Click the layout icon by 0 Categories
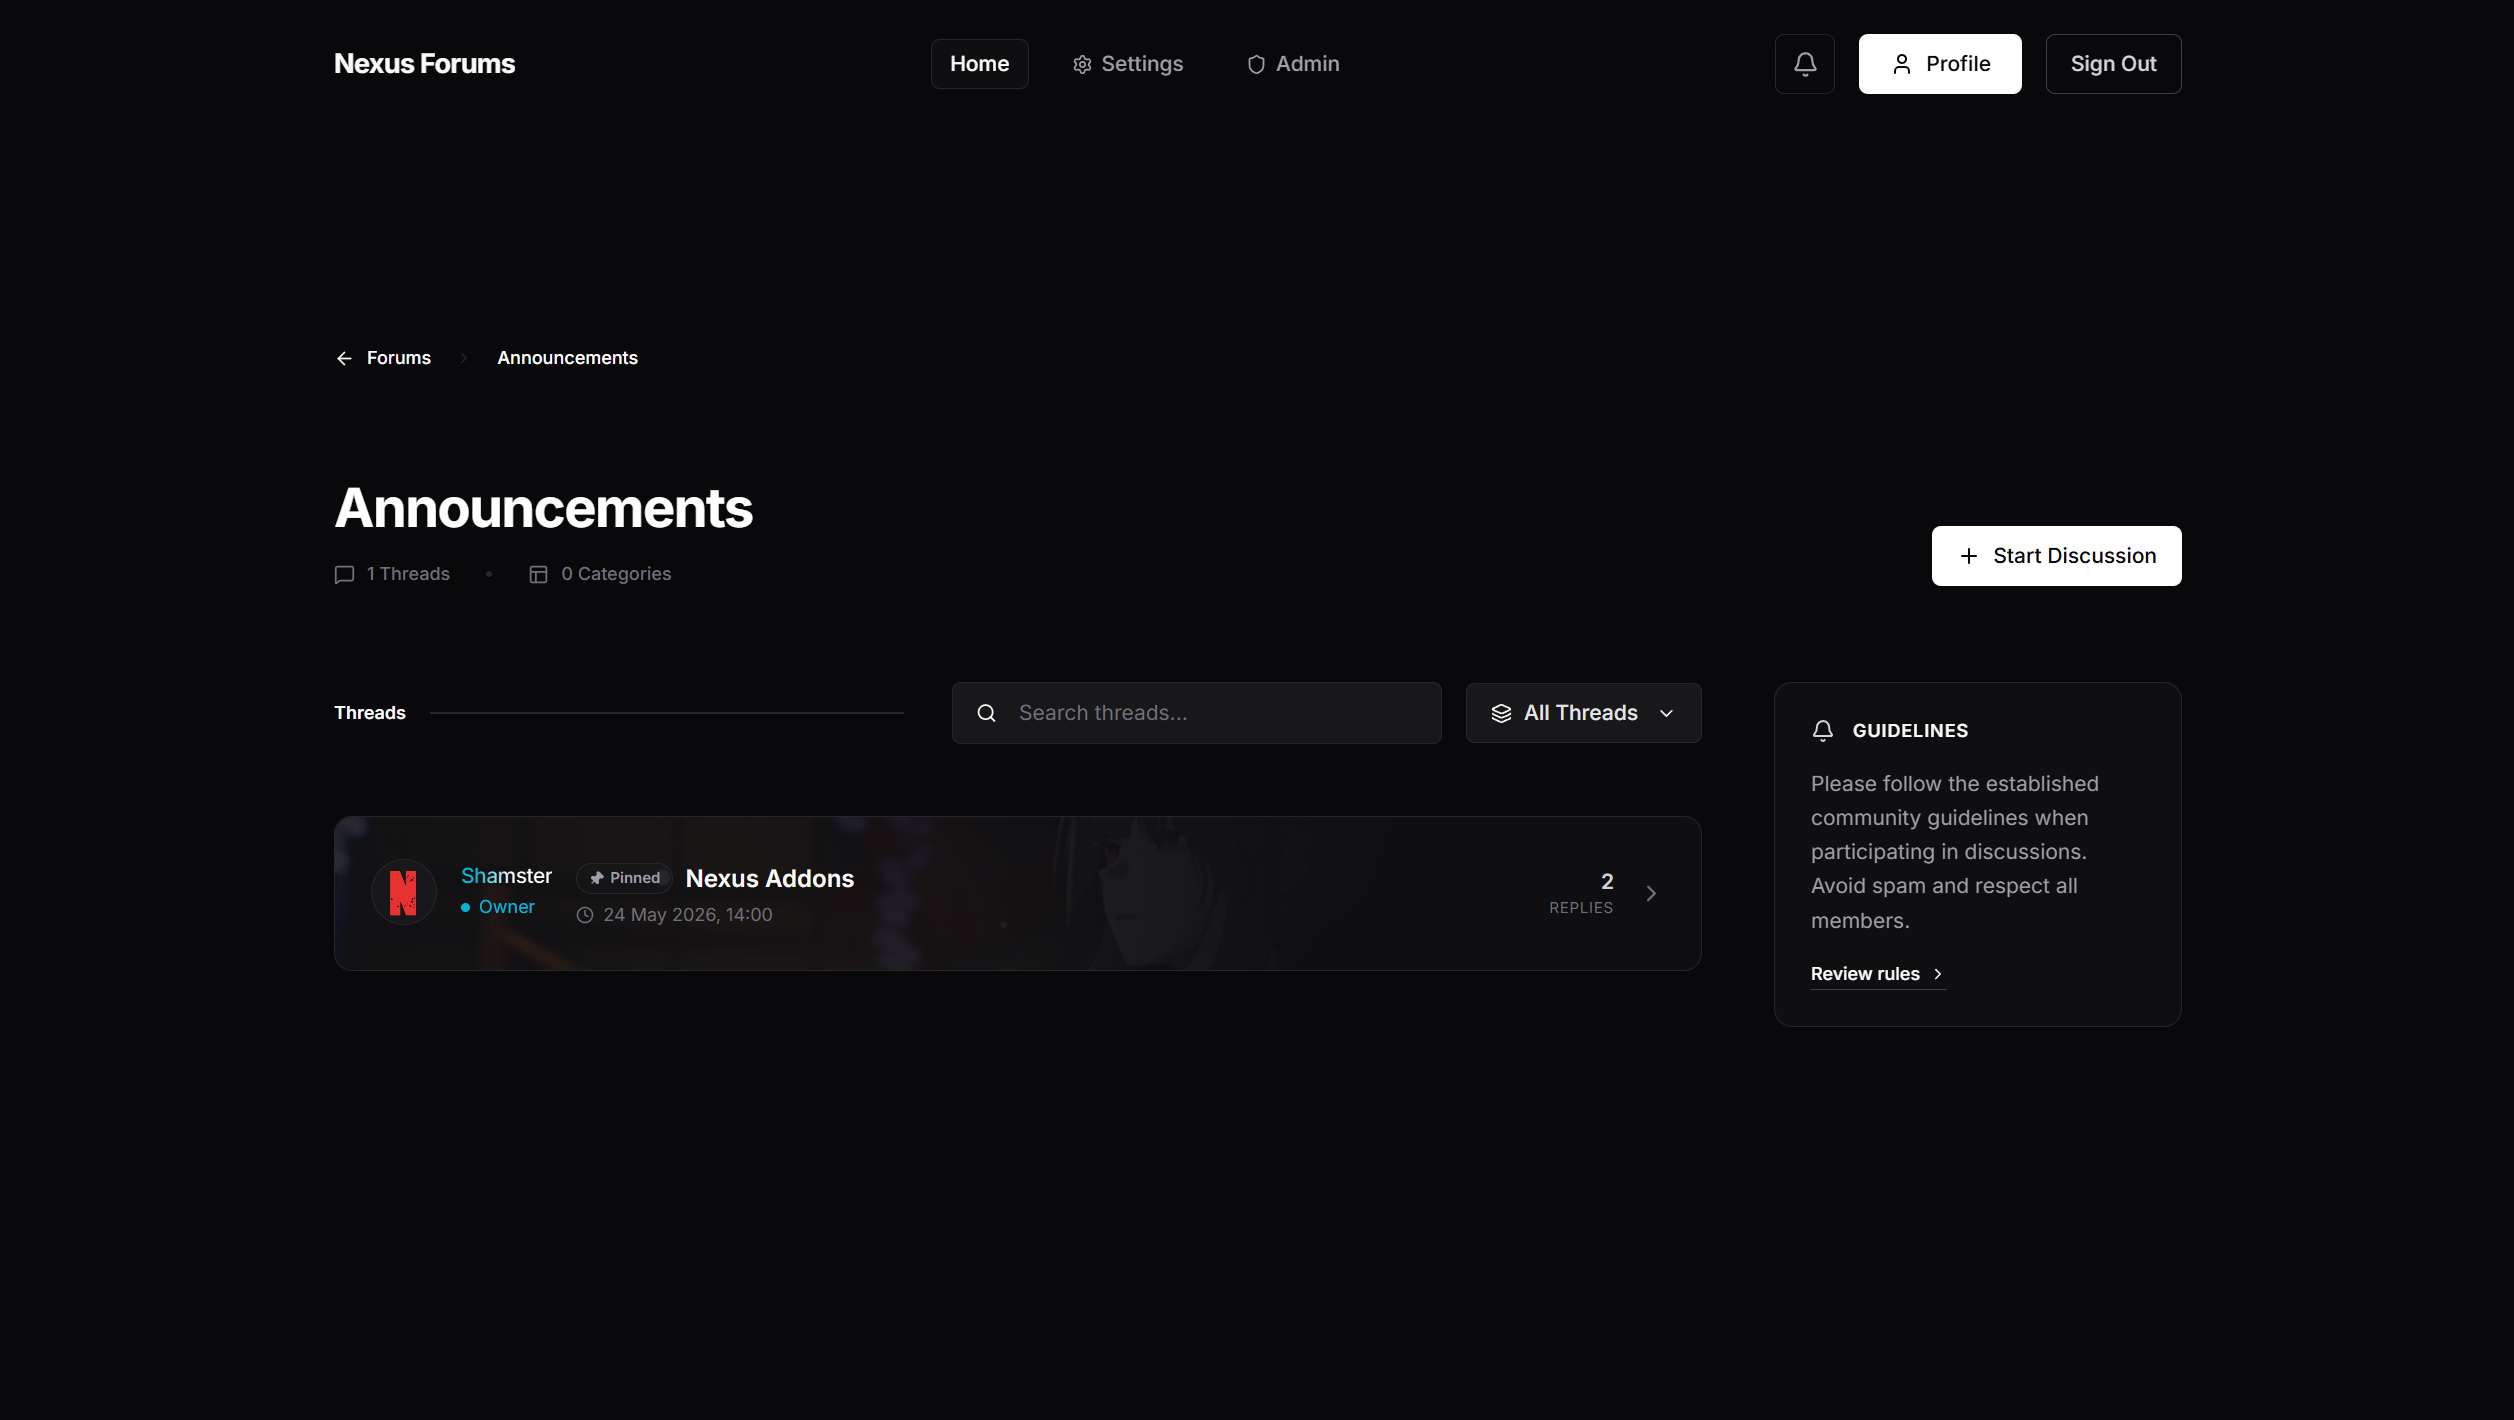Image resolution: width=2514 pixels, height=1420 pixels. coord(538,574)
